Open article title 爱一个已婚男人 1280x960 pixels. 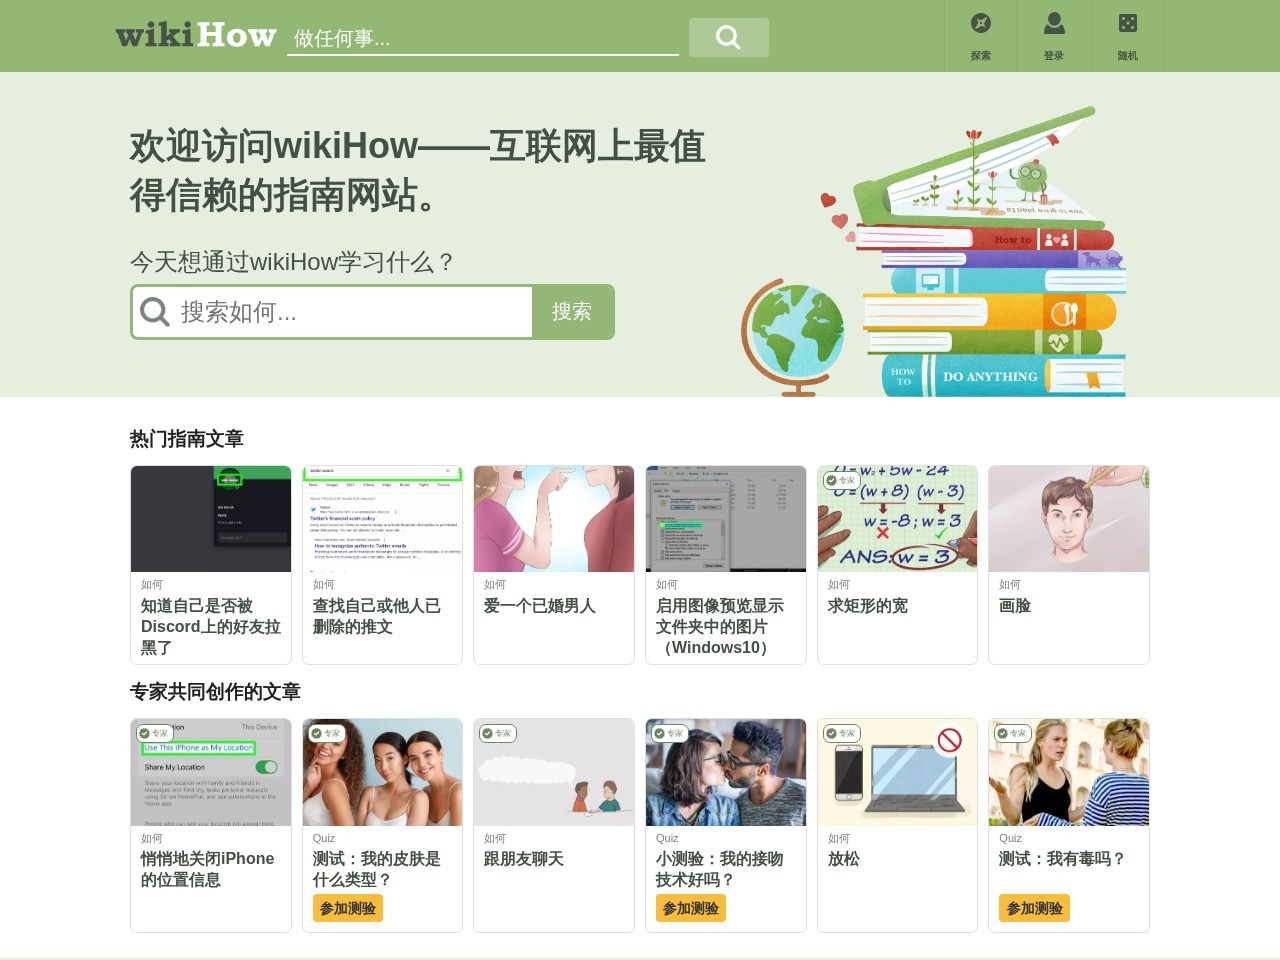(x=540, y=606)
